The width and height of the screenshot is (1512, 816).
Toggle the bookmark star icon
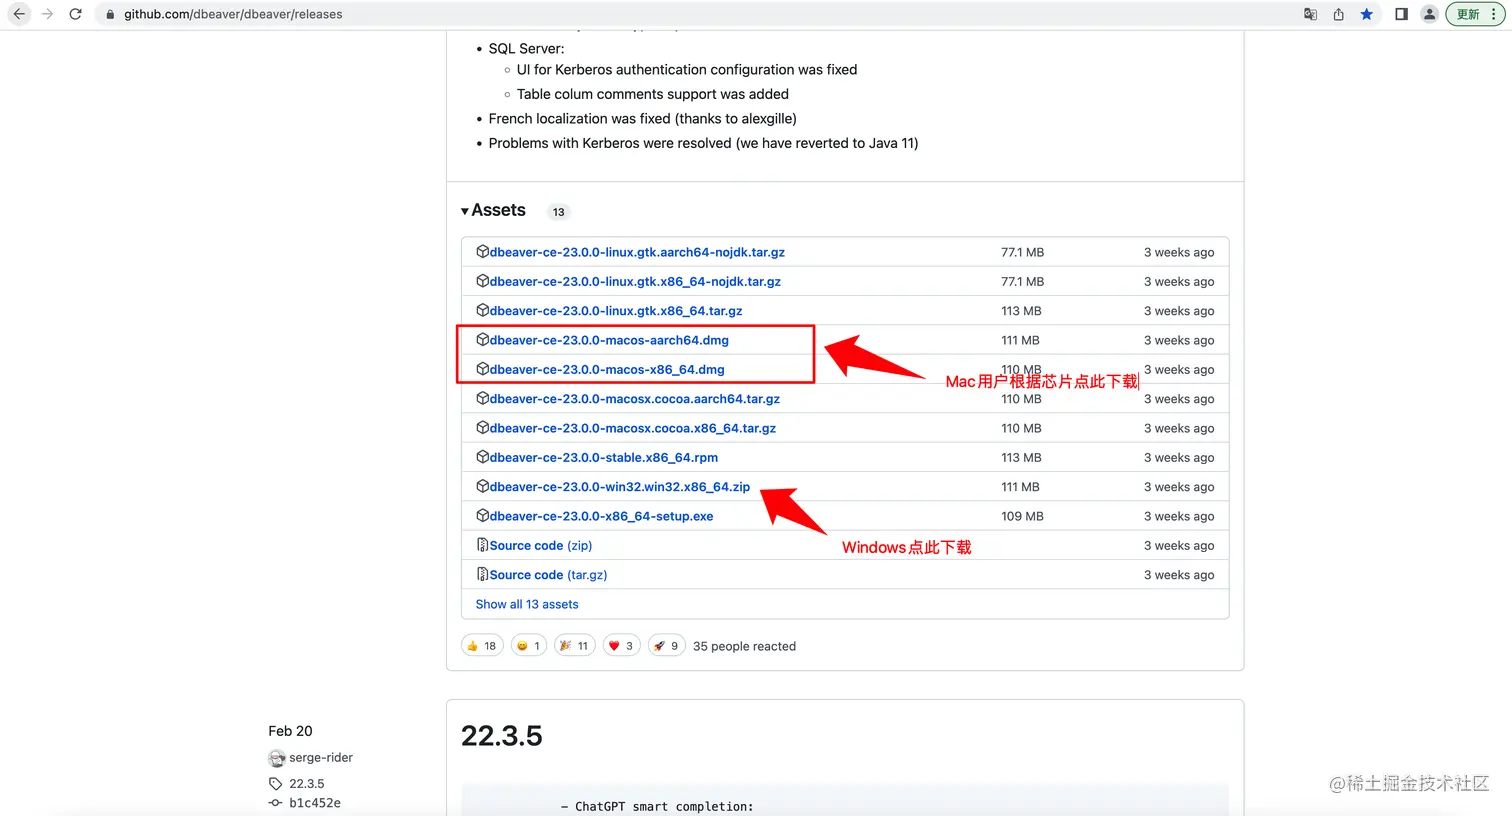[x=1366, y=14]
